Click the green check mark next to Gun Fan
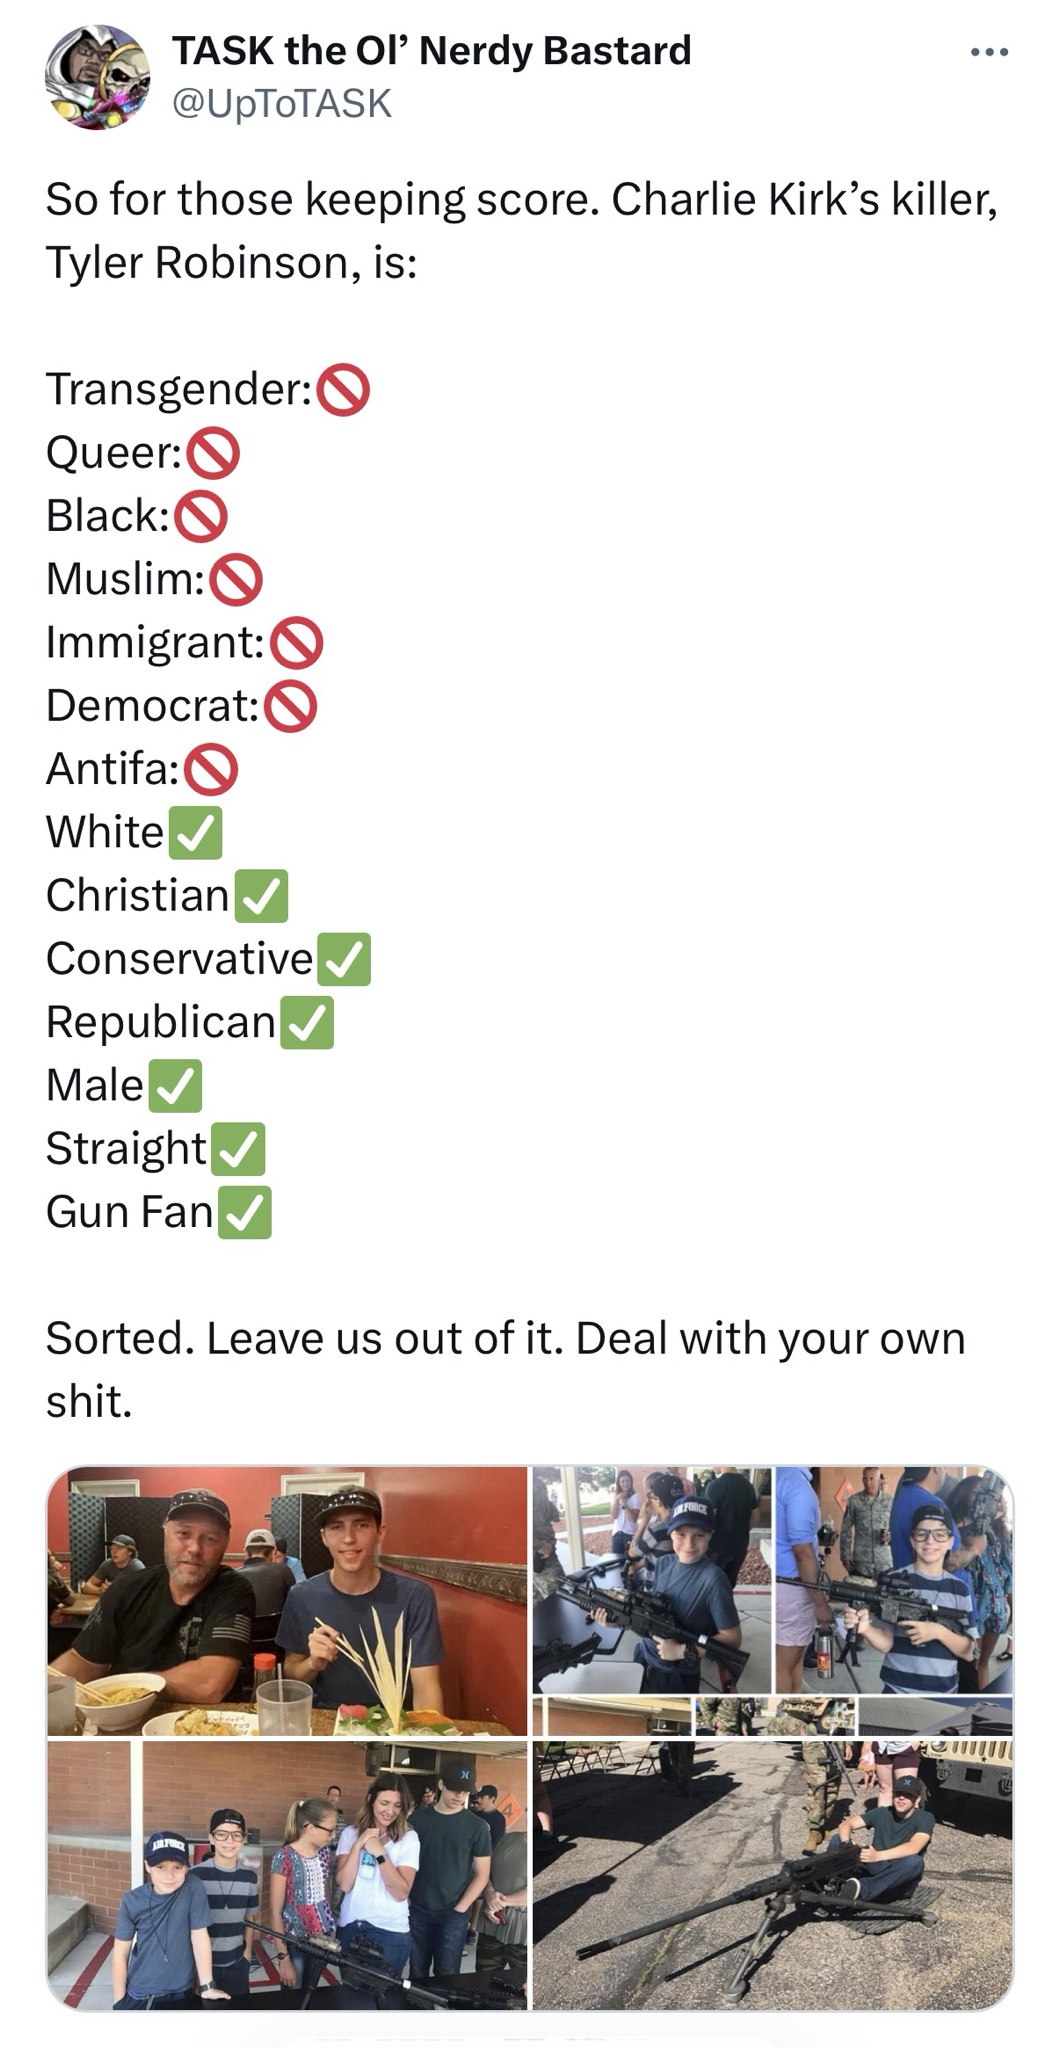Screen dimensions: 1060x2048 pos(245,1213)
